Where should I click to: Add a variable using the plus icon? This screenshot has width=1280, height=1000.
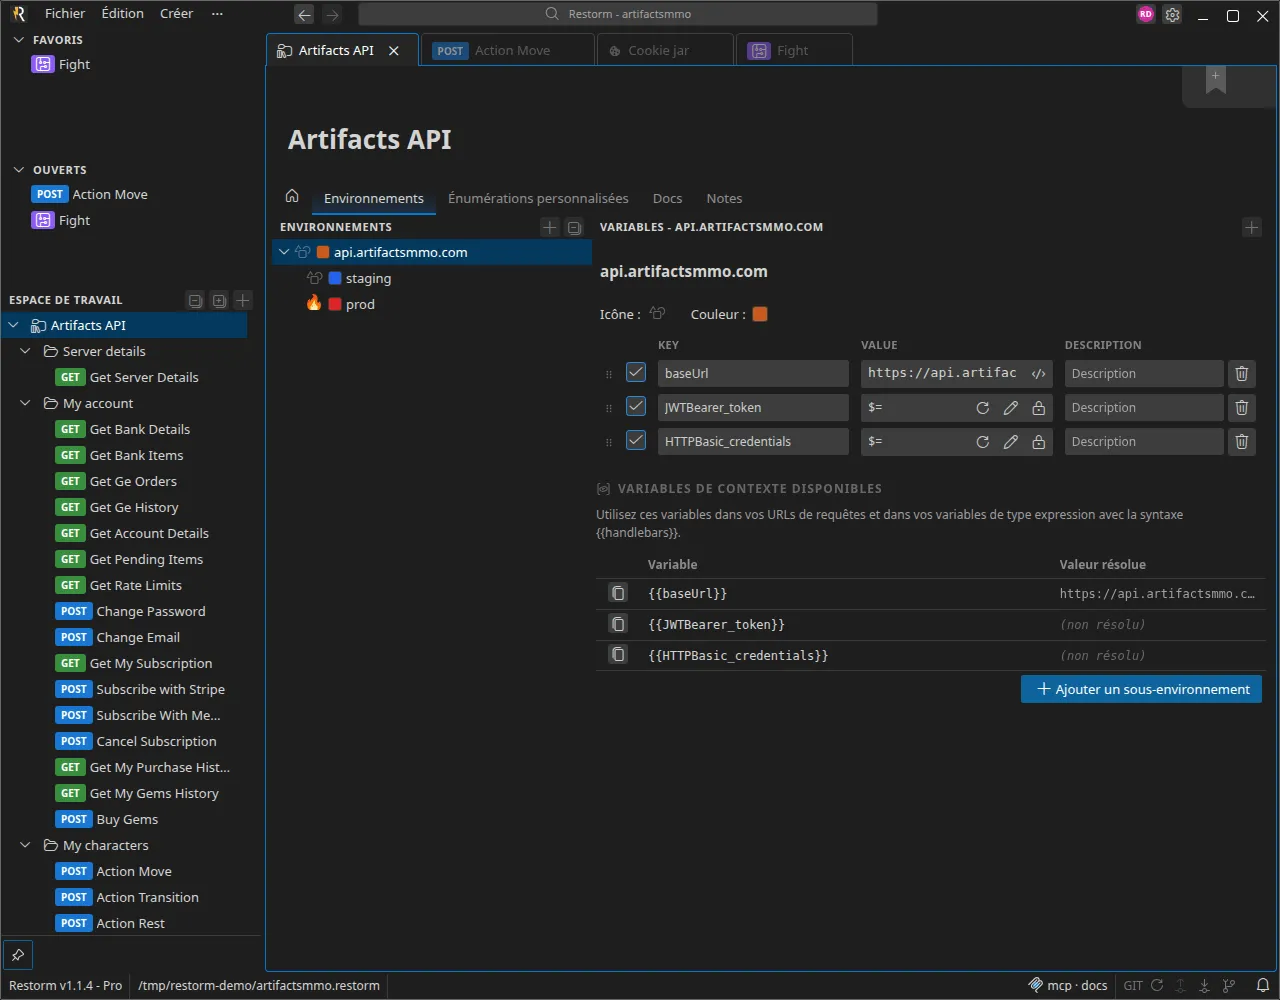[1252, 228]
